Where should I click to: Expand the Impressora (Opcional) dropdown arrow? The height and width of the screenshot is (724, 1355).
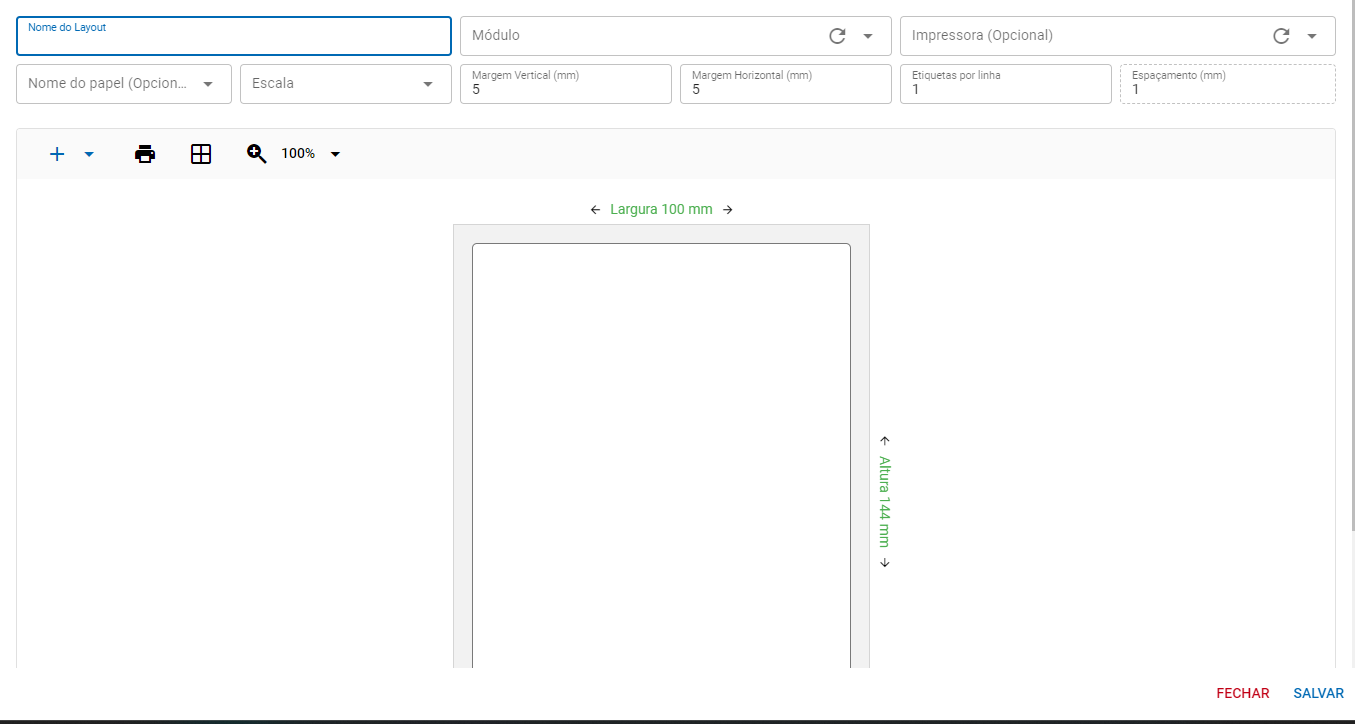1312,36
